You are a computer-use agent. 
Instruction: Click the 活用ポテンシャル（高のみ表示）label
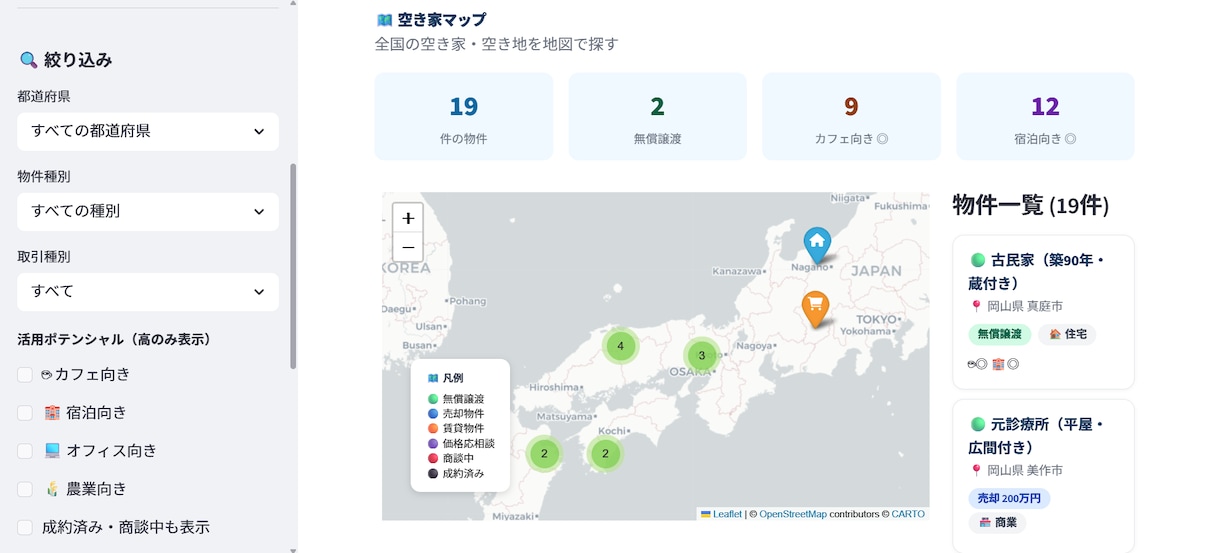pos(114,340)
